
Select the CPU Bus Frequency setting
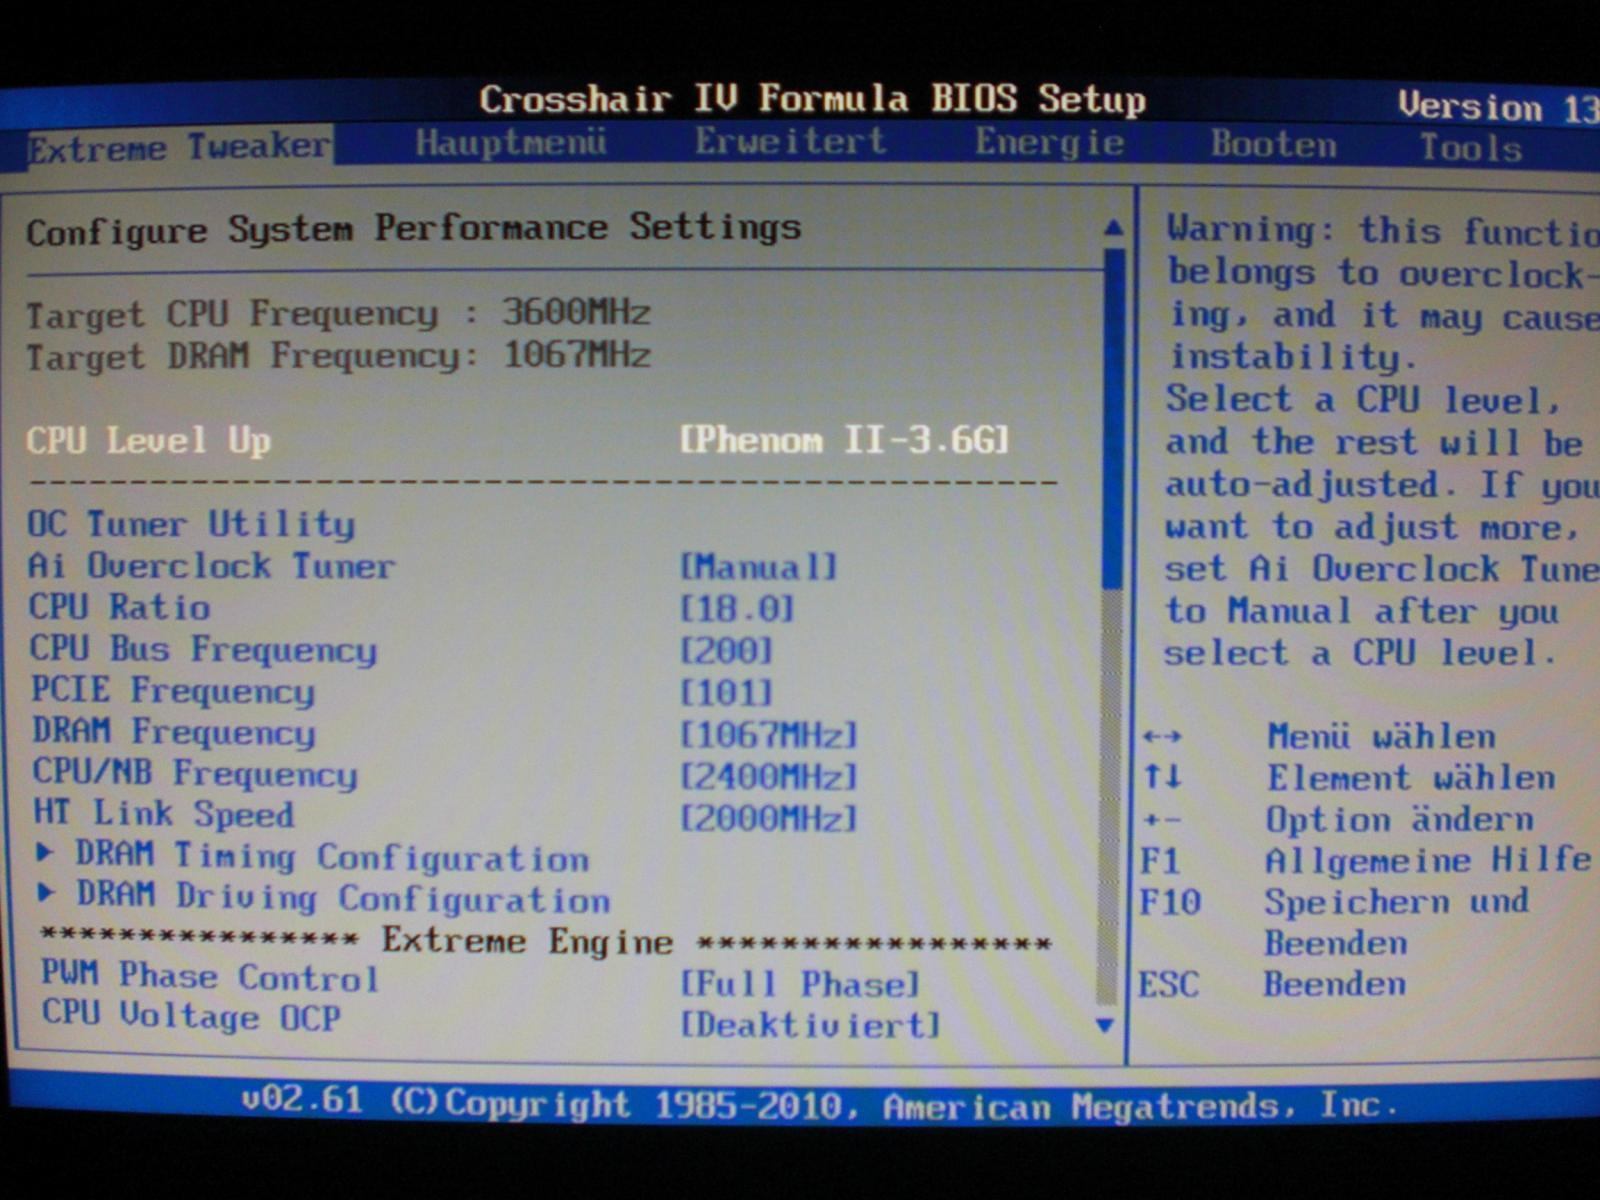(x=203, y=649)
